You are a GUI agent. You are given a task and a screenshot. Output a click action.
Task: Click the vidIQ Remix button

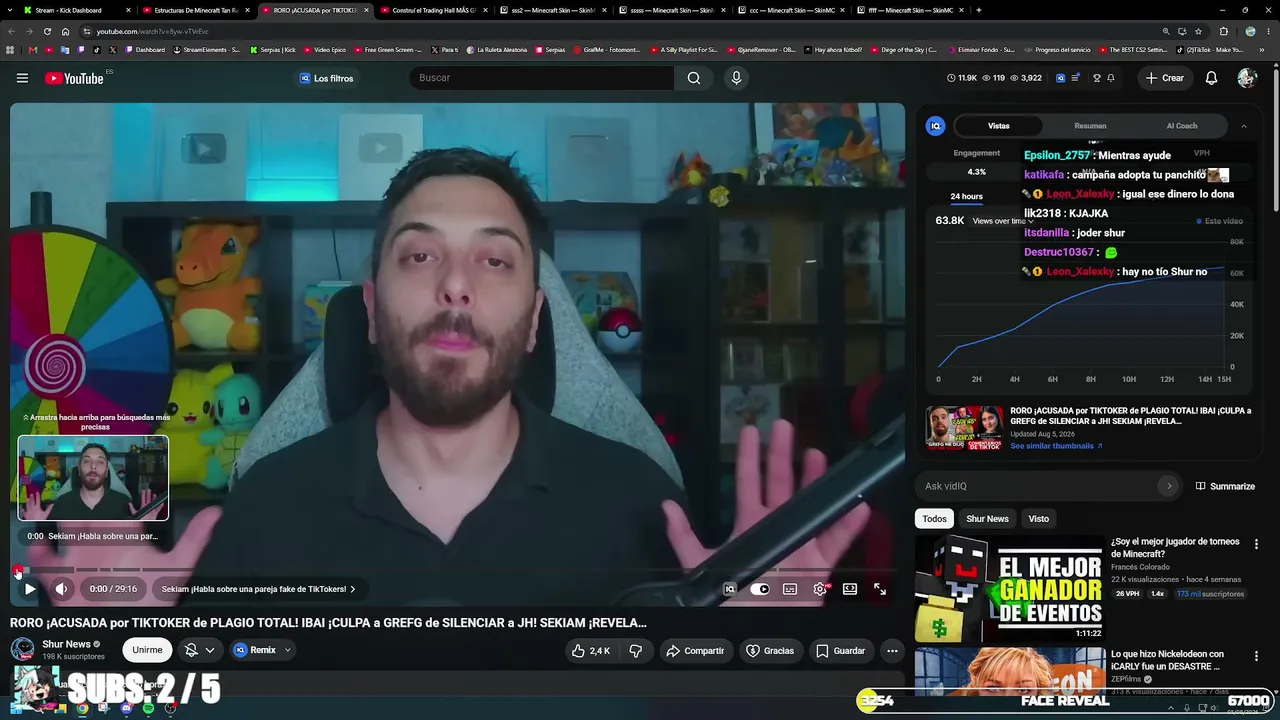pyautogui.click(x=255, y=650)
